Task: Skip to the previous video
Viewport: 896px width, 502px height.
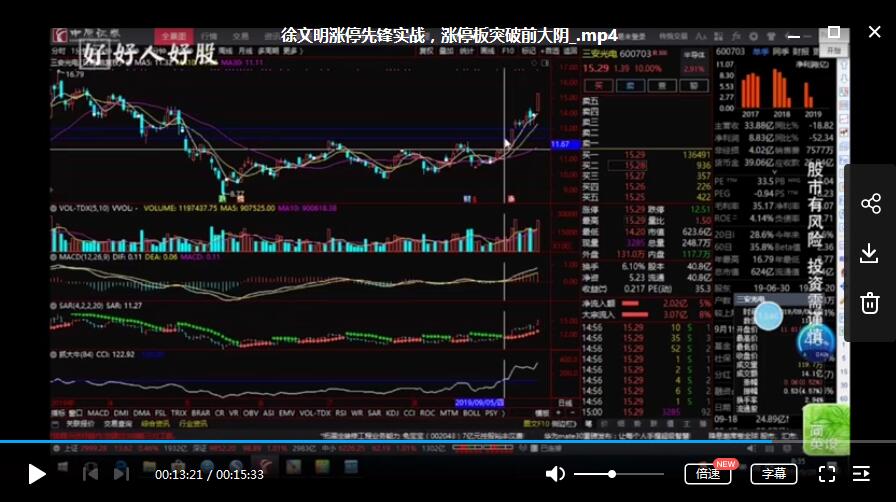Action: [90, 473]
